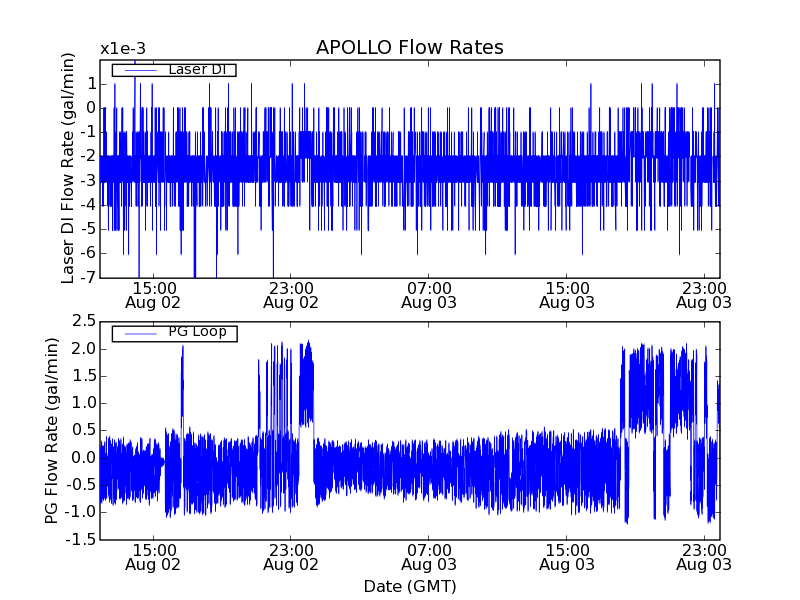Click the -4 y-axis tick on Laser plot
The height and width of the screenshot is (600, 800).
[x=88, y=204]
